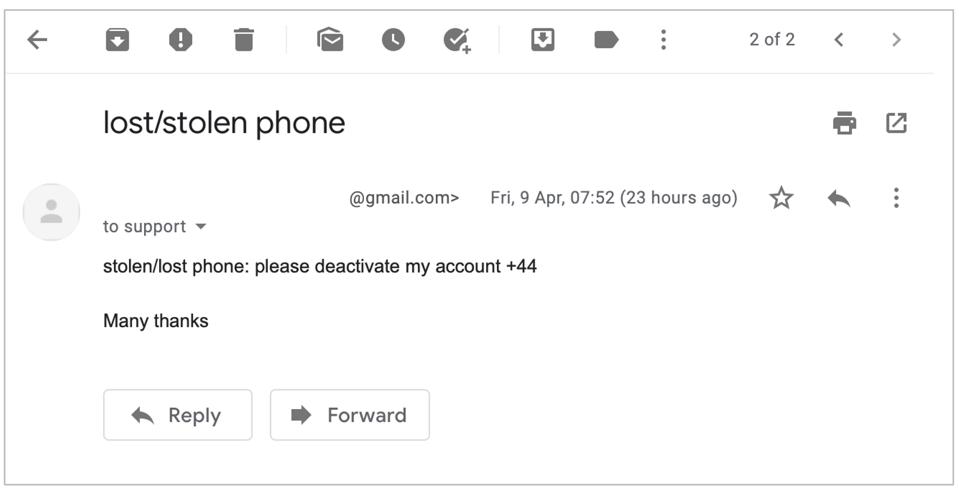Open toolbar More options menu
This screenshot has width=959, height=492.
tap(663, 40)
